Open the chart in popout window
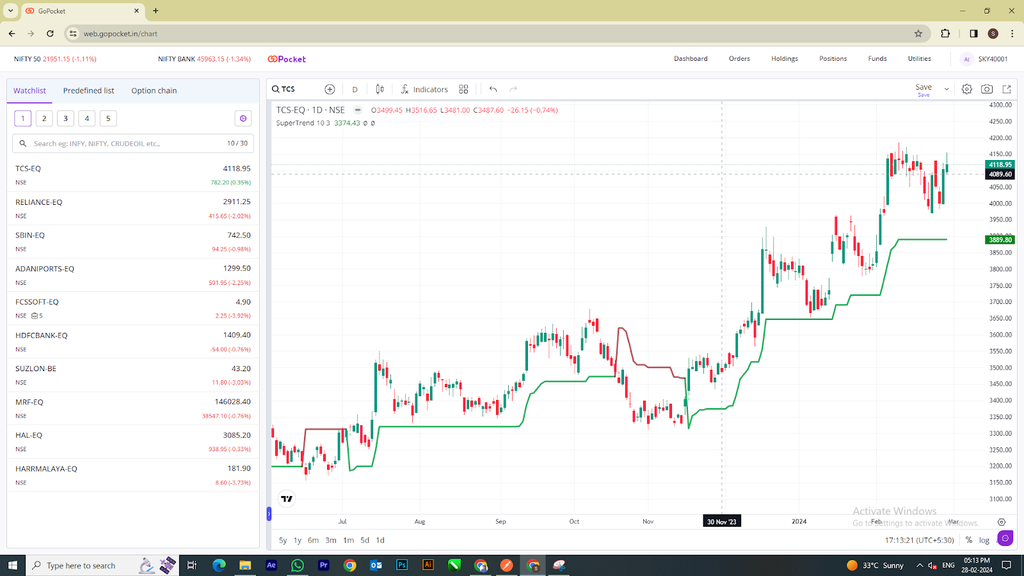Screen dimensions: 1024x576 coord(1006,89)
